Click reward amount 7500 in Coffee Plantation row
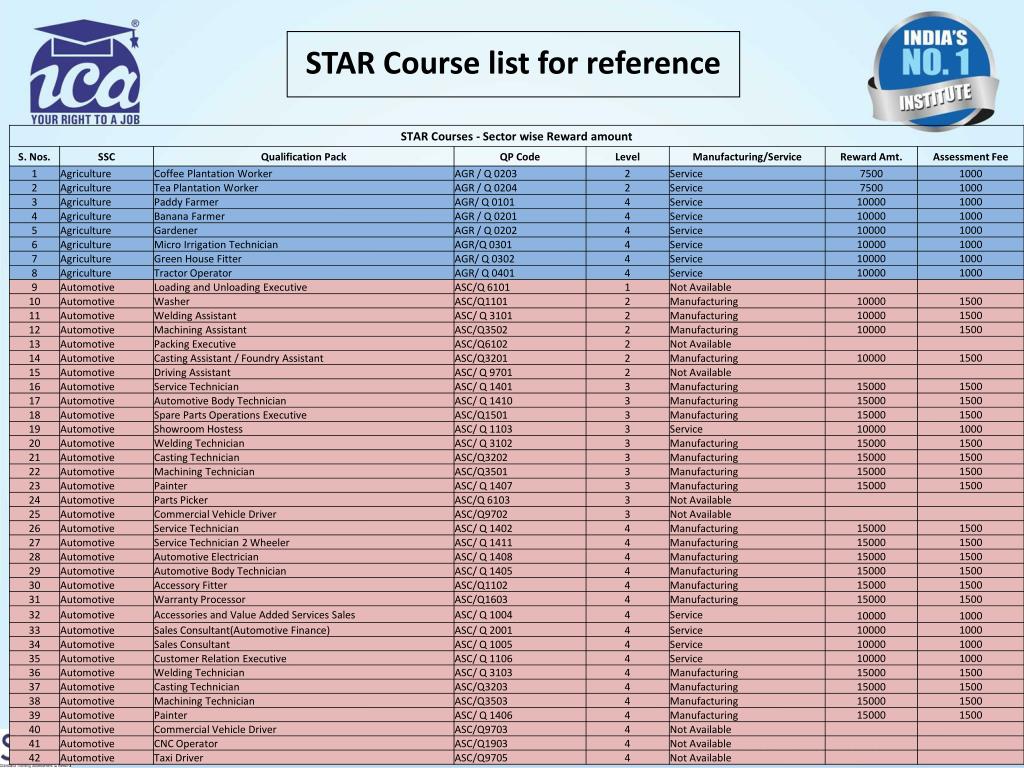Viewport: 1024px width, 768px height. [x=871, y=174]
